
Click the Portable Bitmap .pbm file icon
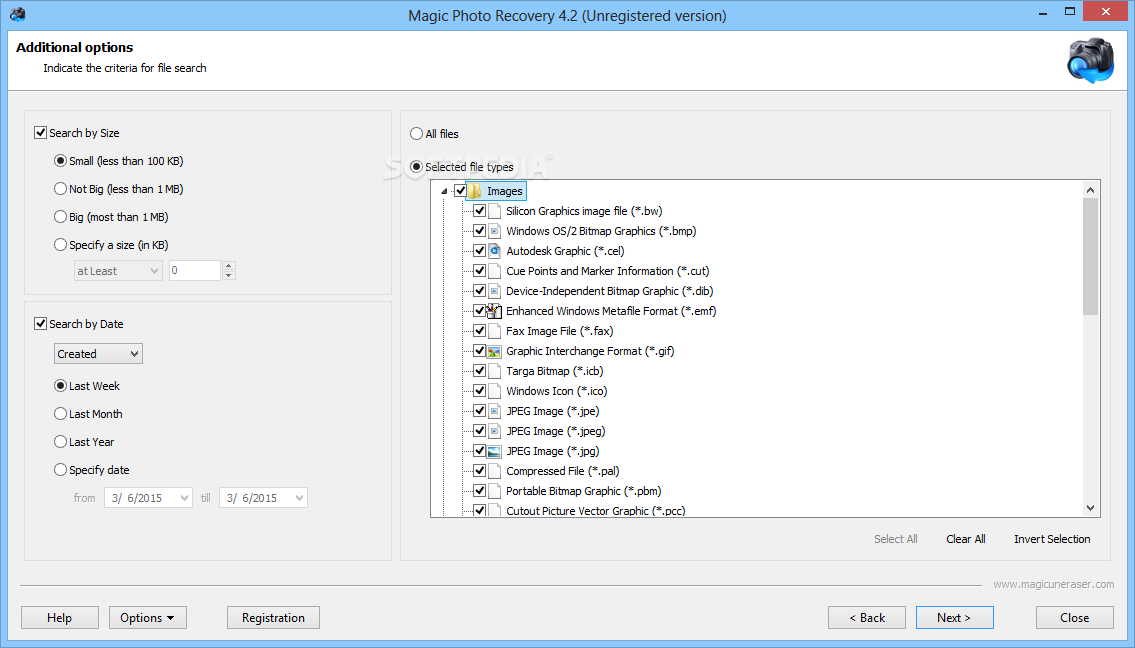click(494, 491)
